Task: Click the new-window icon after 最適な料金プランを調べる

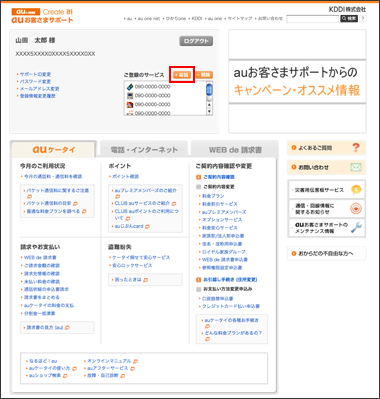Action: click(84, 211)
